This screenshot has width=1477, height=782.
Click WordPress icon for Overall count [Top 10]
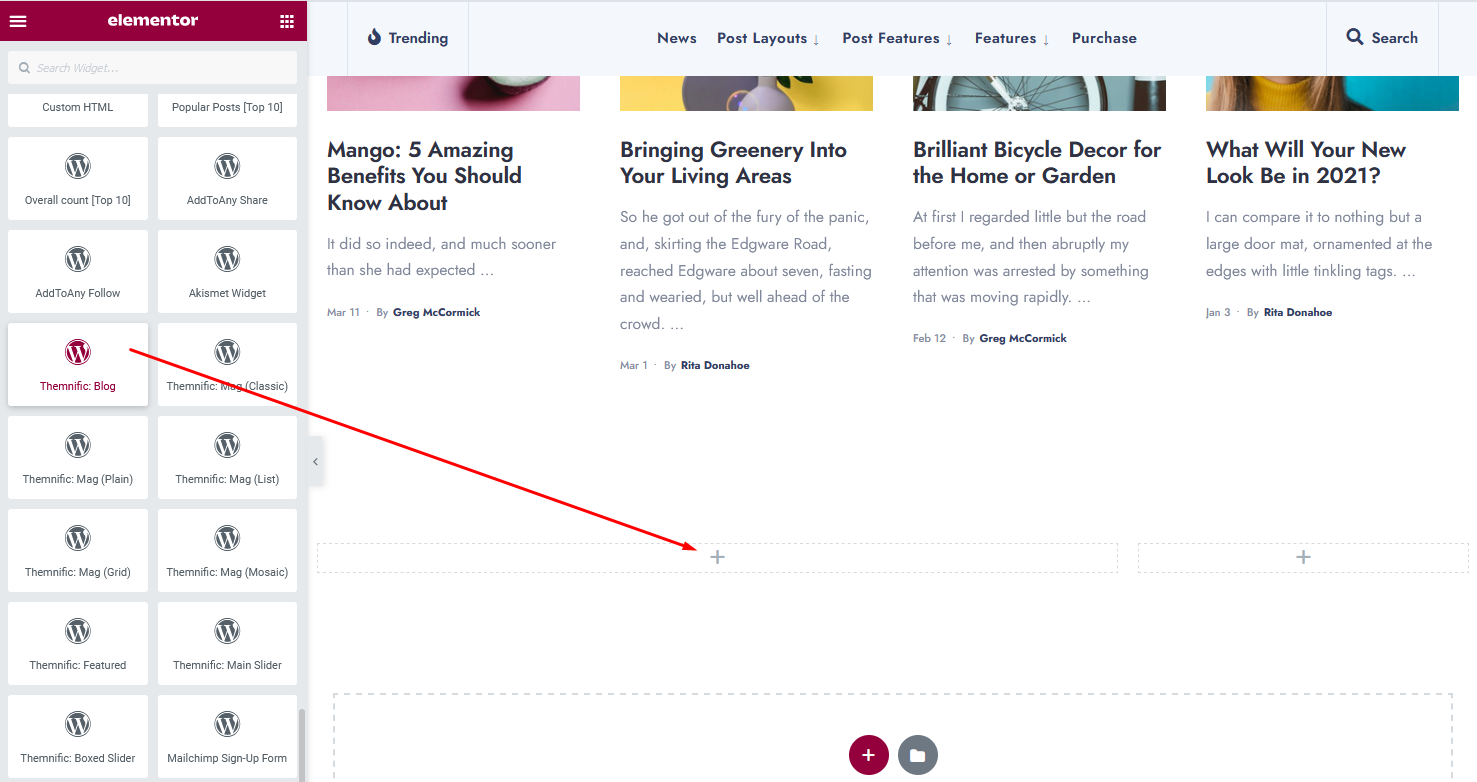[x=78, y=166]
